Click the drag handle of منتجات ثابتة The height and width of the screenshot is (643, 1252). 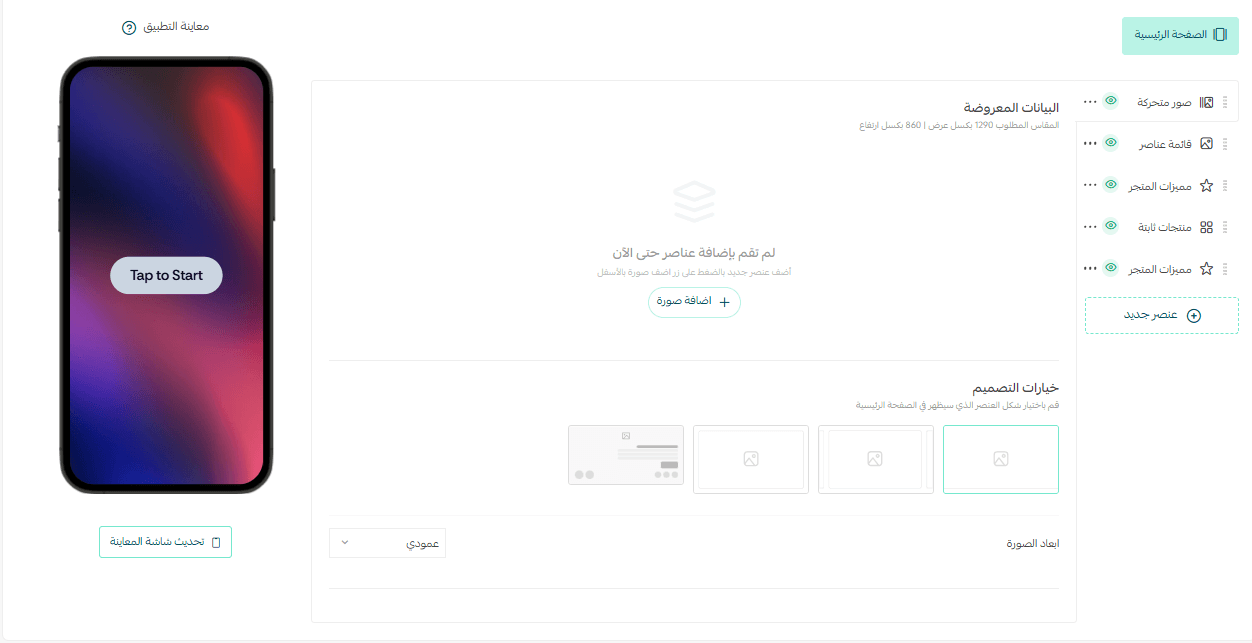pyautogui.click(x=1225, y=227)
